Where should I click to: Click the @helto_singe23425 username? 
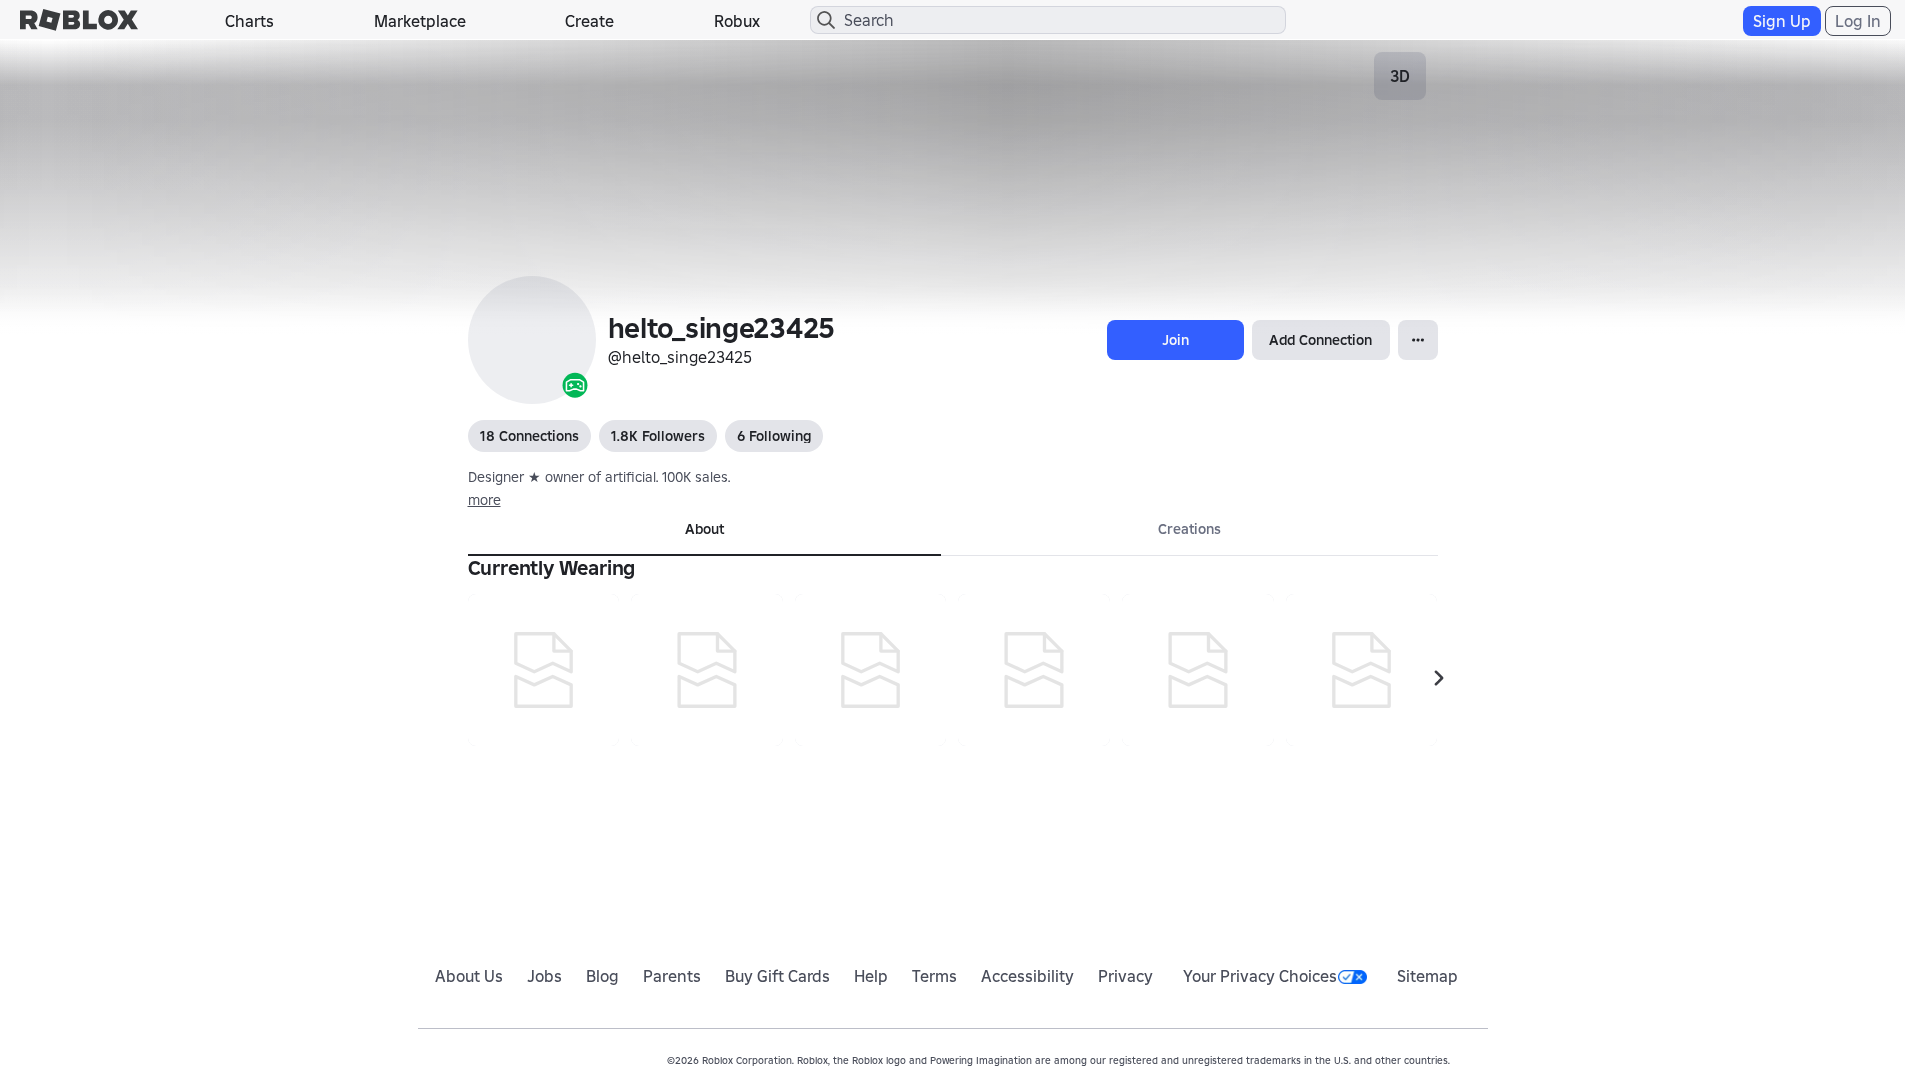click(680, 357)
